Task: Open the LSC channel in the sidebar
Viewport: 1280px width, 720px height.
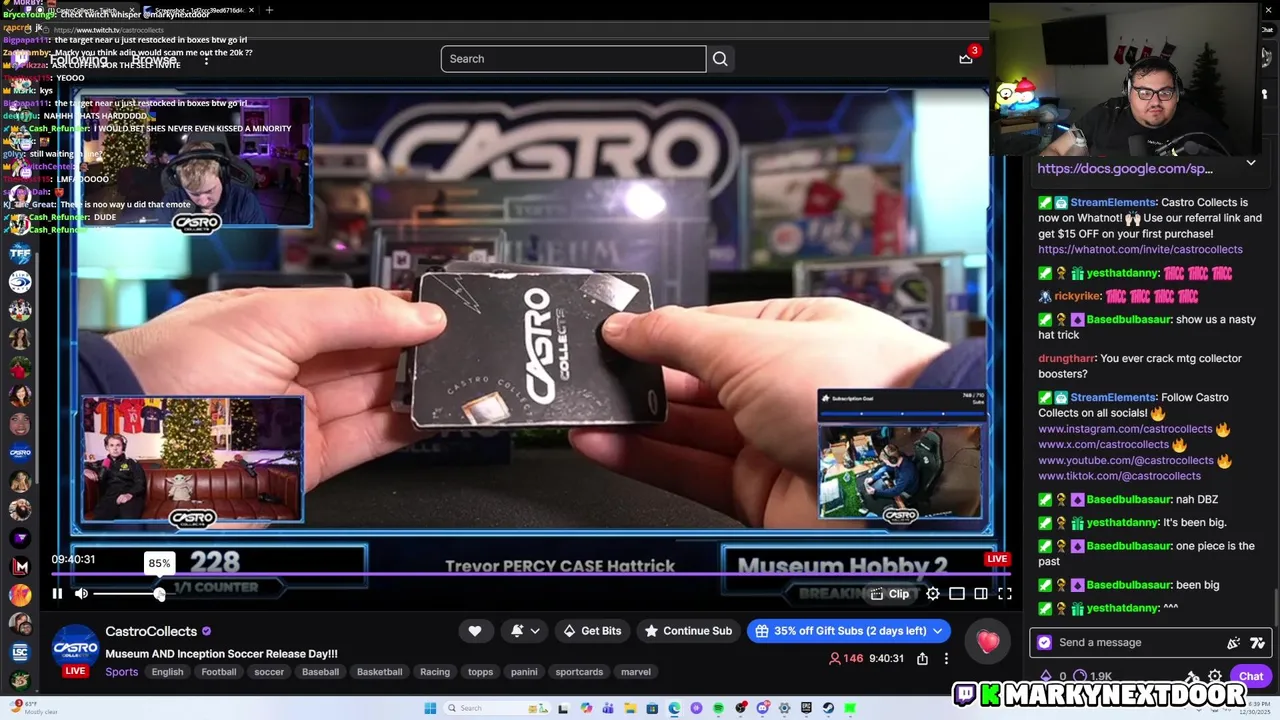Action: click(20, 652)
